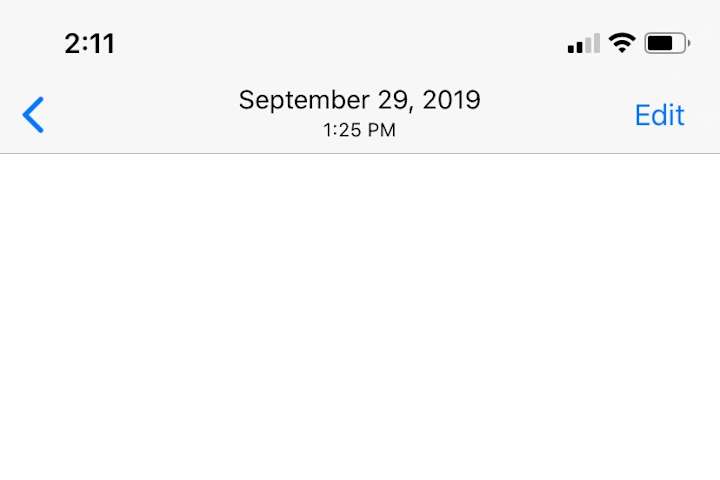Click the shortest black signal bar

pos(571,48)
